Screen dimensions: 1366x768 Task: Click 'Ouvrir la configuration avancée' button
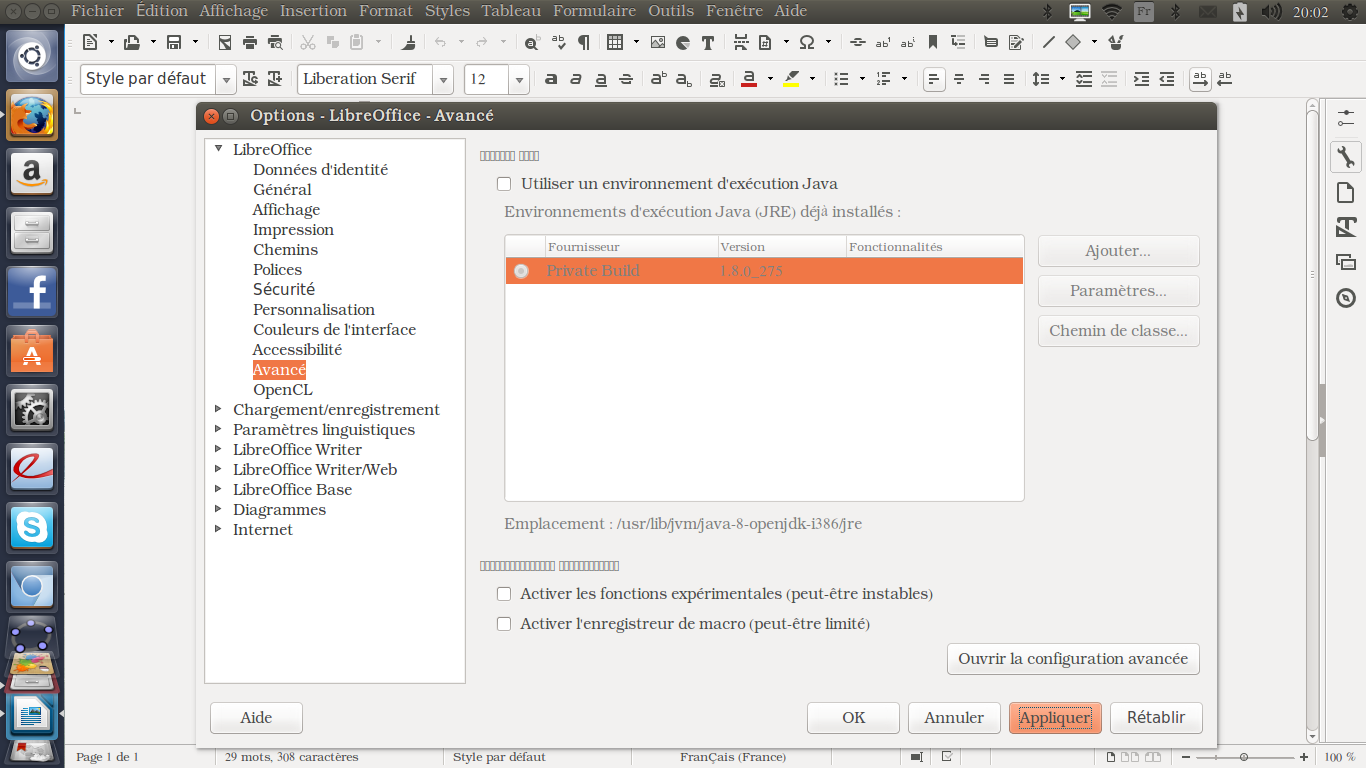pos(1073,659)
